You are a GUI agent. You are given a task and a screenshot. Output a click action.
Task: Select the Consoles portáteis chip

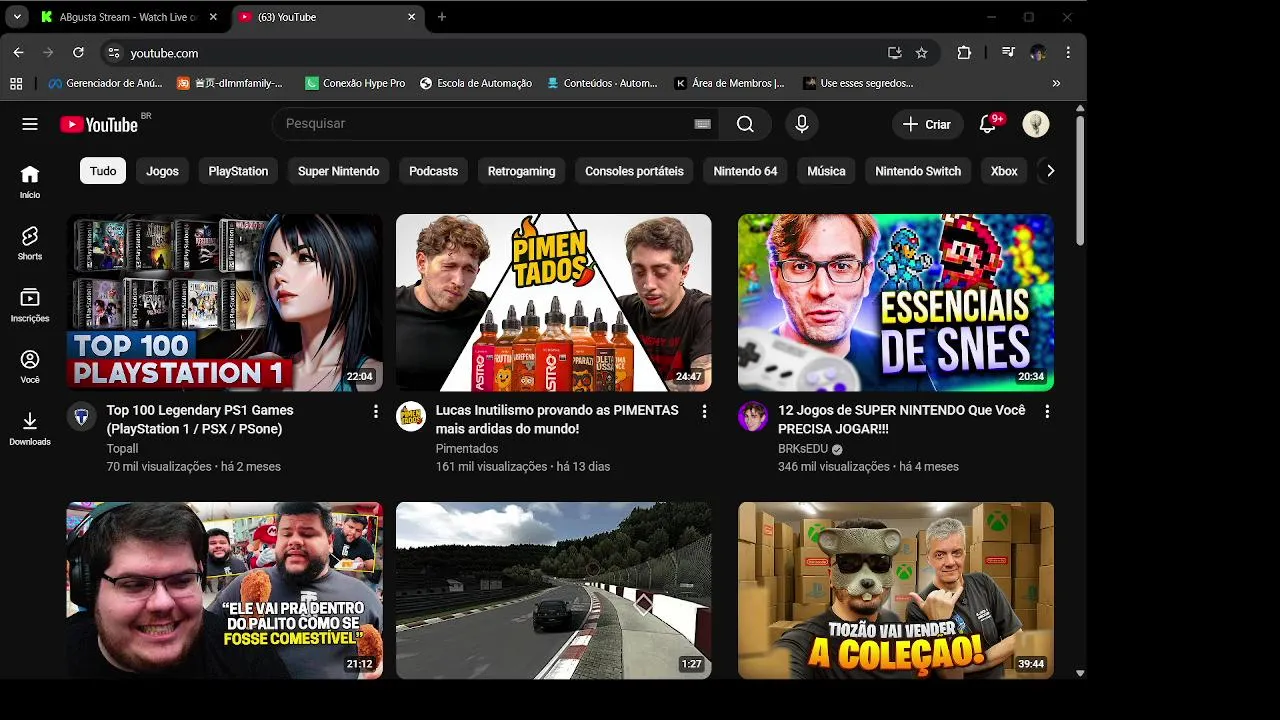pyautogui.click(x=634, y=171)
